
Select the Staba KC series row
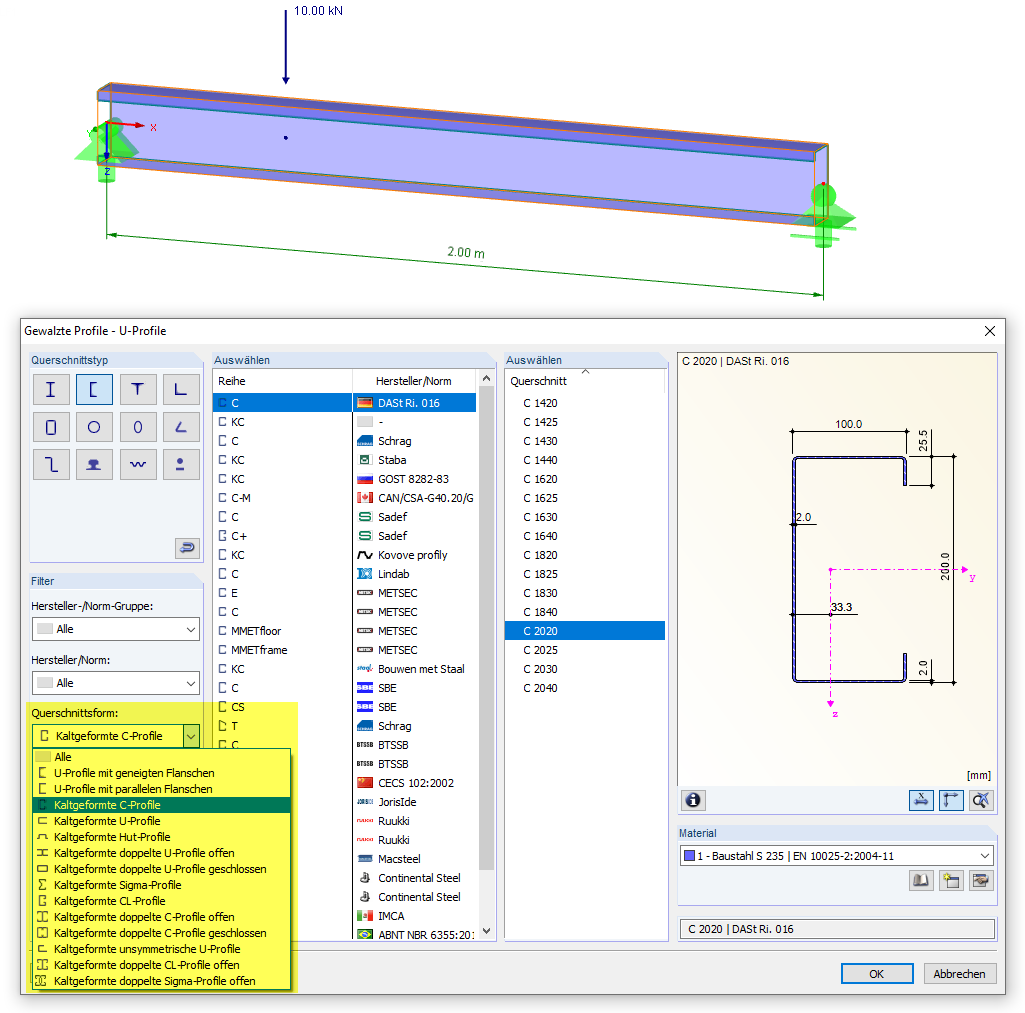(345, 460)
